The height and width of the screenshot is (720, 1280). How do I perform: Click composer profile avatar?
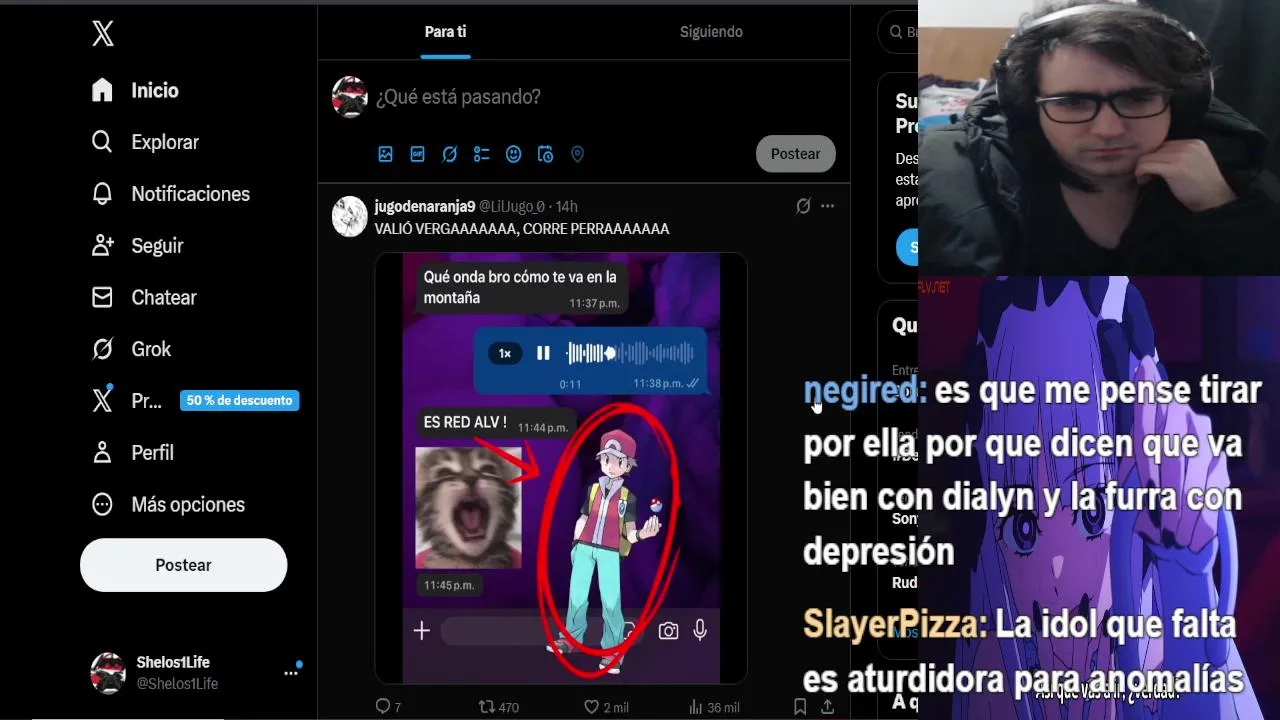tap(349, 97)
